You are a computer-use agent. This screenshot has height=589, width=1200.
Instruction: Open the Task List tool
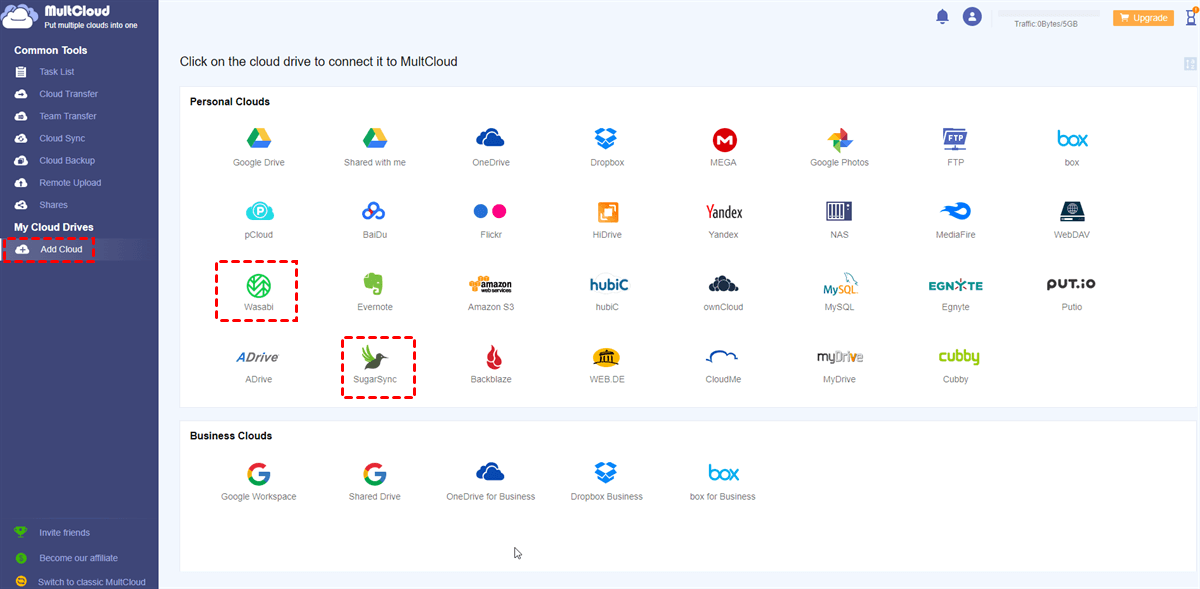pyautogui.click(x=56, y=72)
